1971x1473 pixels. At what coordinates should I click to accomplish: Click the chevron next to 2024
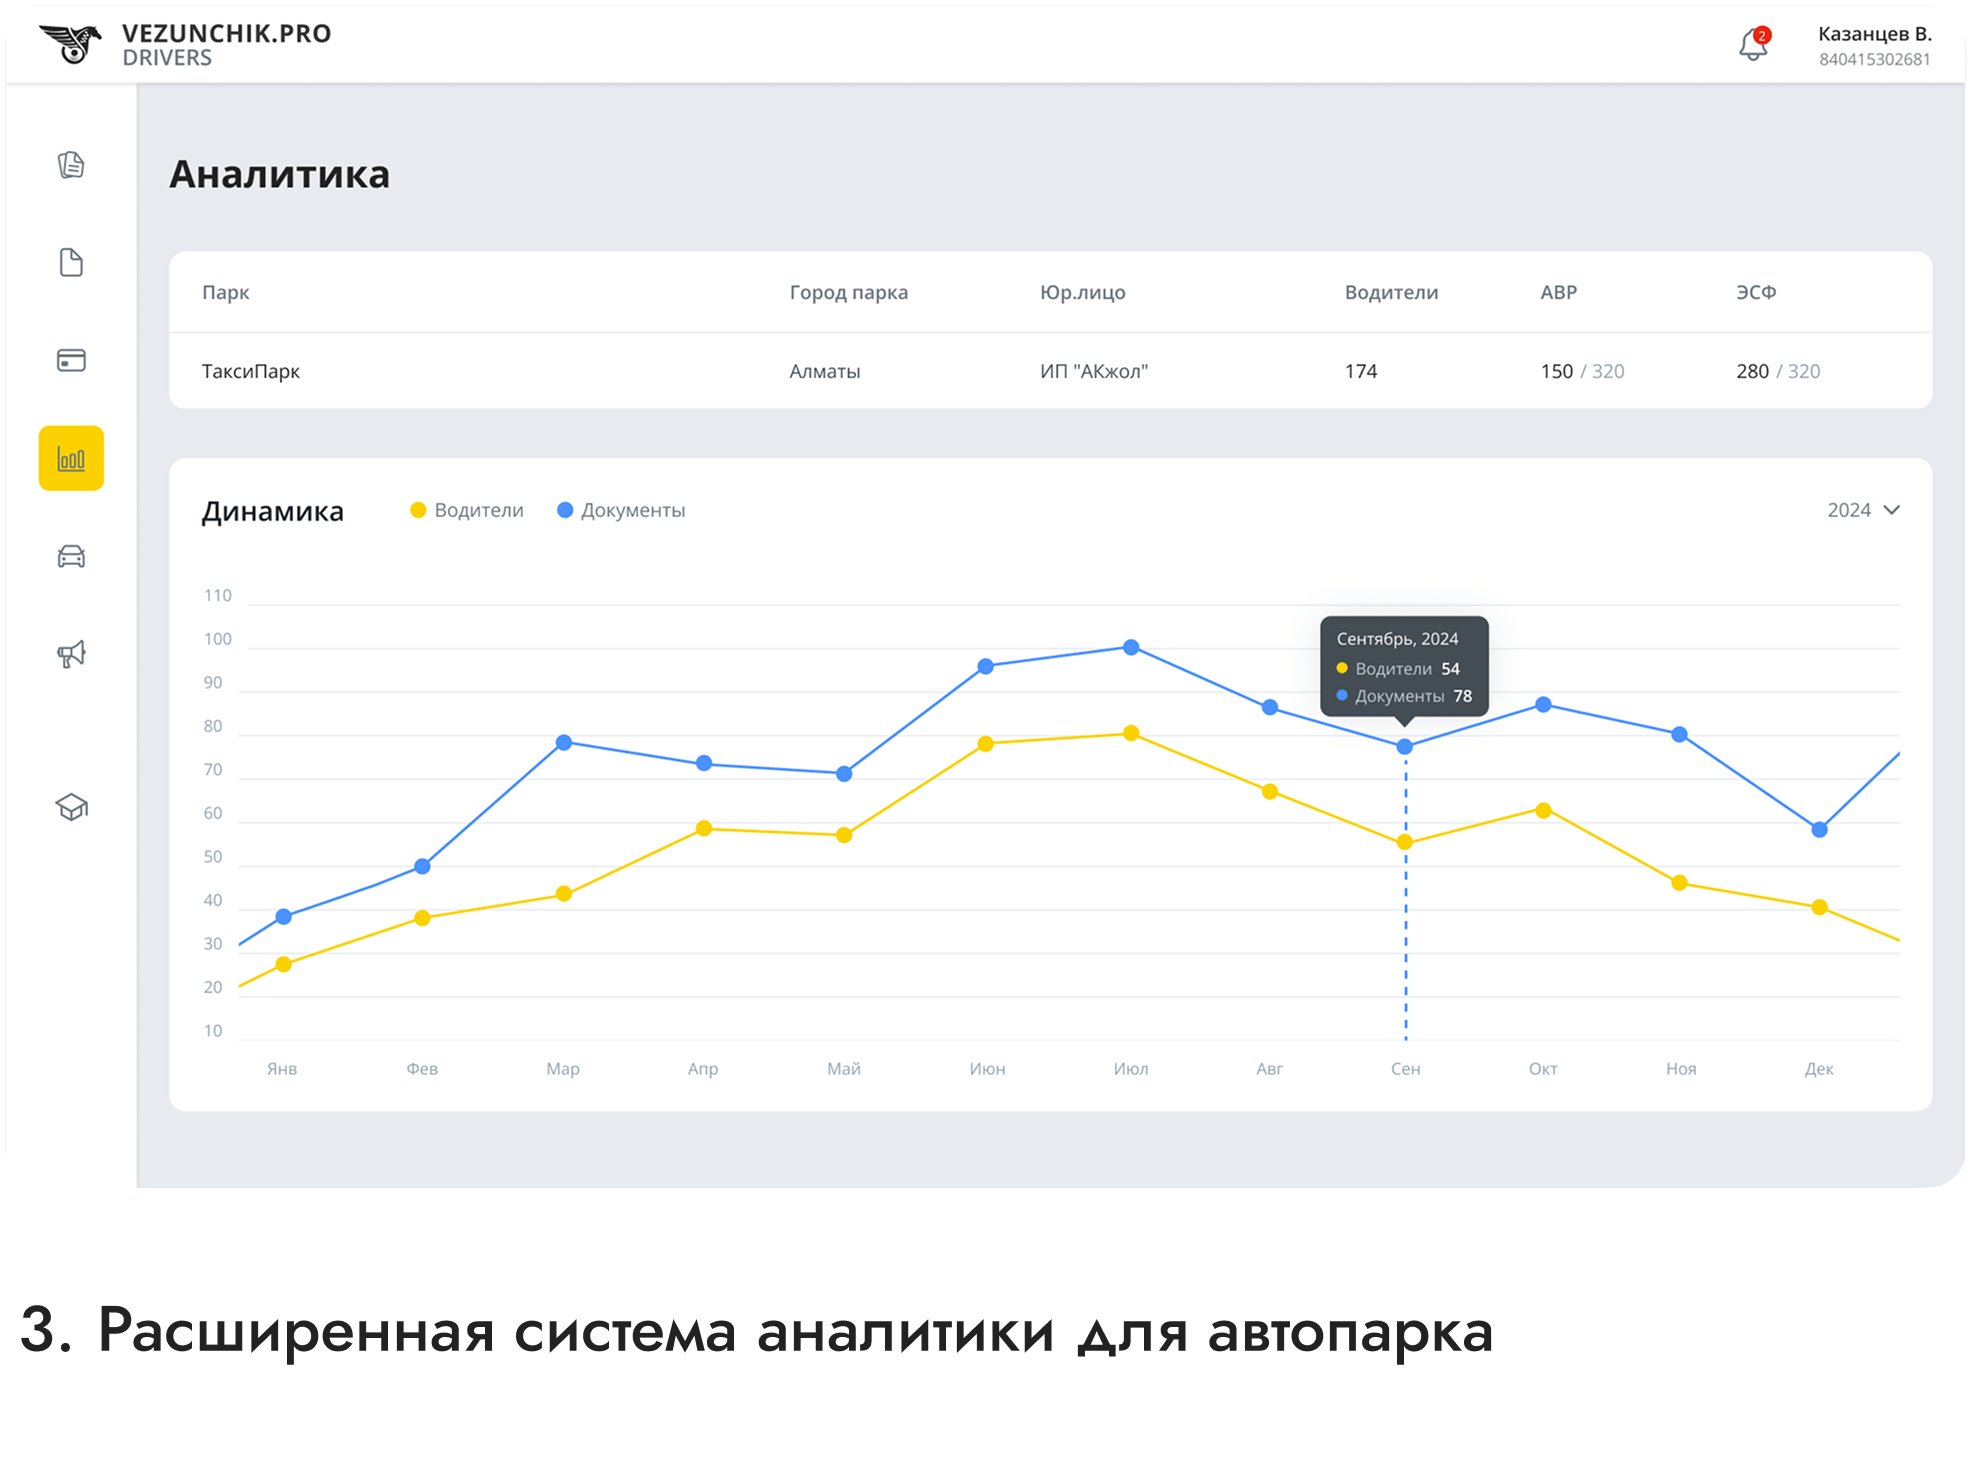[1891, 510]
